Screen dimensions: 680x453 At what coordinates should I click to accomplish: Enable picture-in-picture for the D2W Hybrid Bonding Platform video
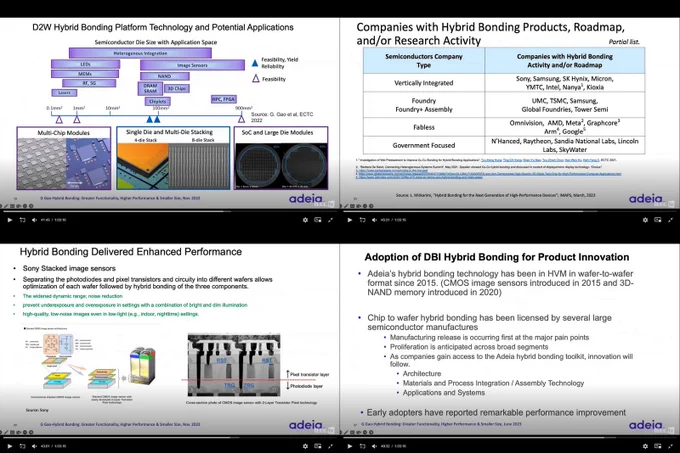click(x=318, y=220)
